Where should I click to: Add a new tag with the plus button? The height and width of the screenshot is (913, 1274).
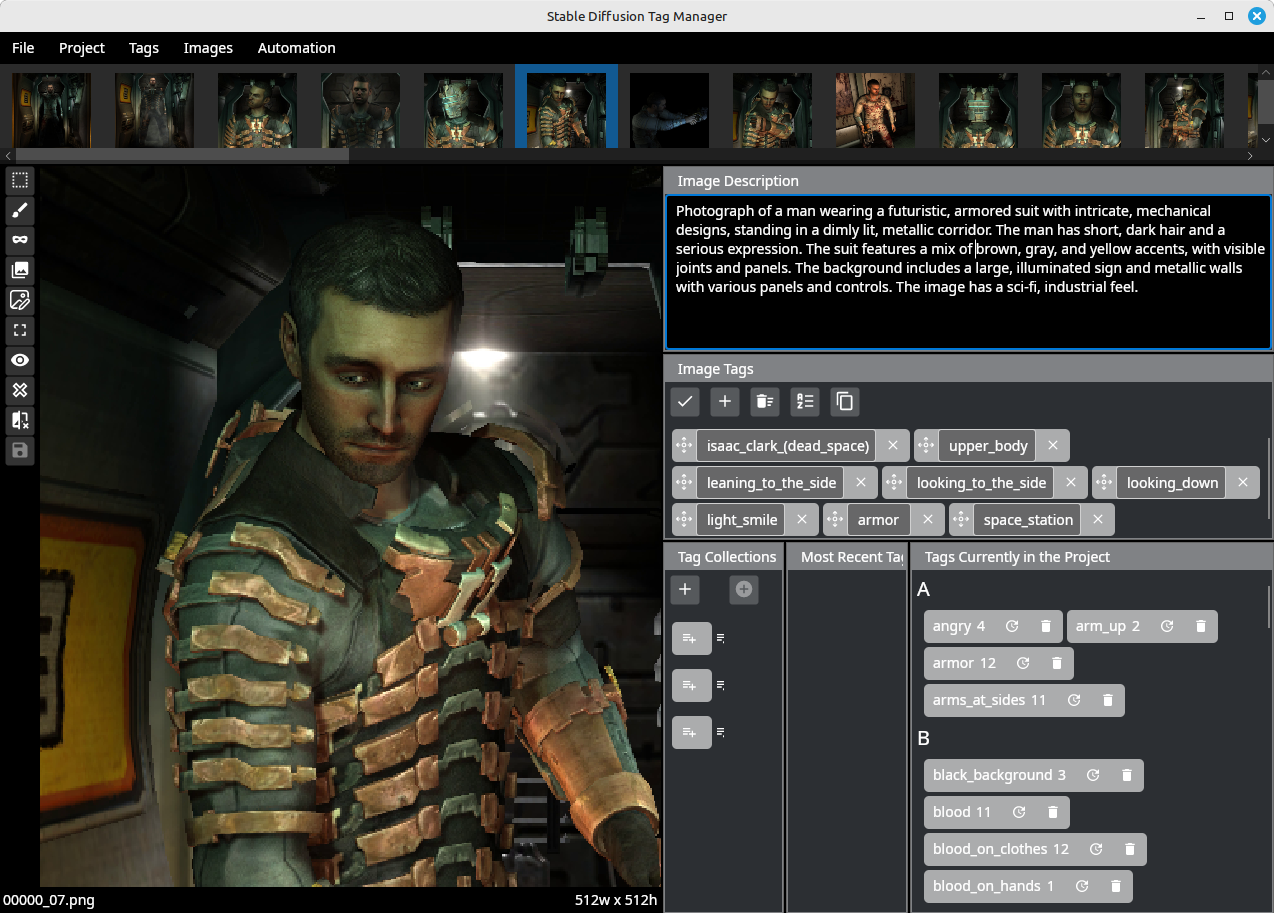(725, 402)
